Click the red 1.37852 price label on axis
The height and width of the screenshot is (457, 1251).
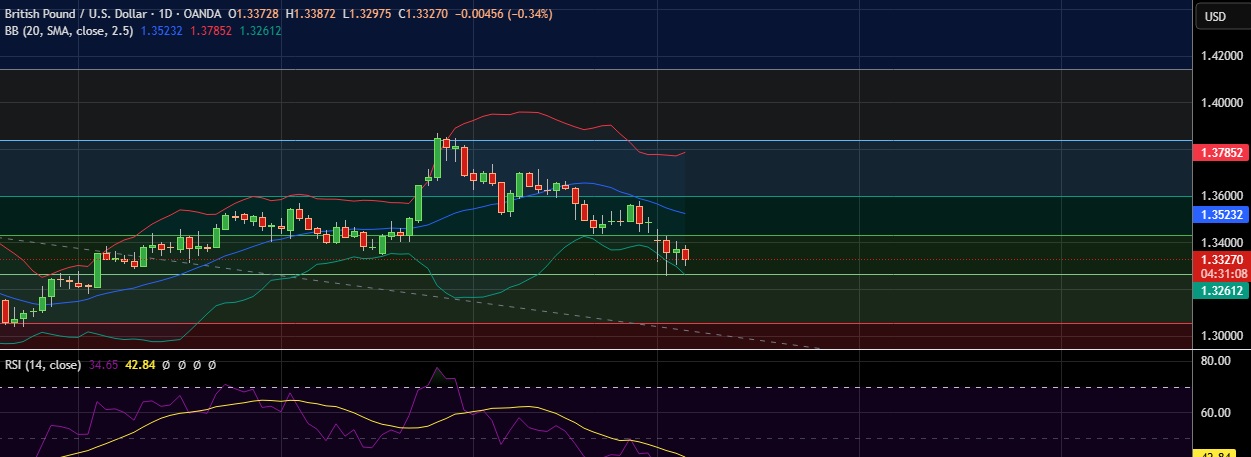[1221, 152]
